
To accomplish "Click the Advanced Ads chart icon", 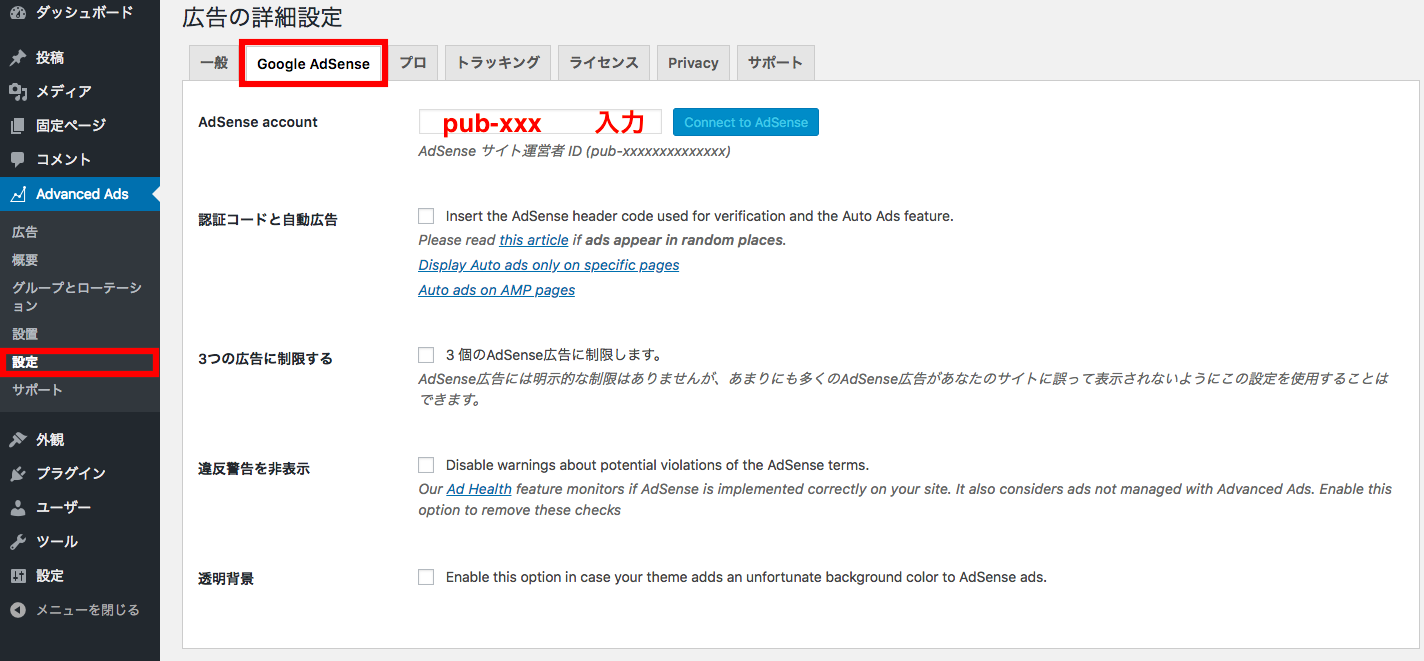I will pyautogui.click(x=18, y=194).
